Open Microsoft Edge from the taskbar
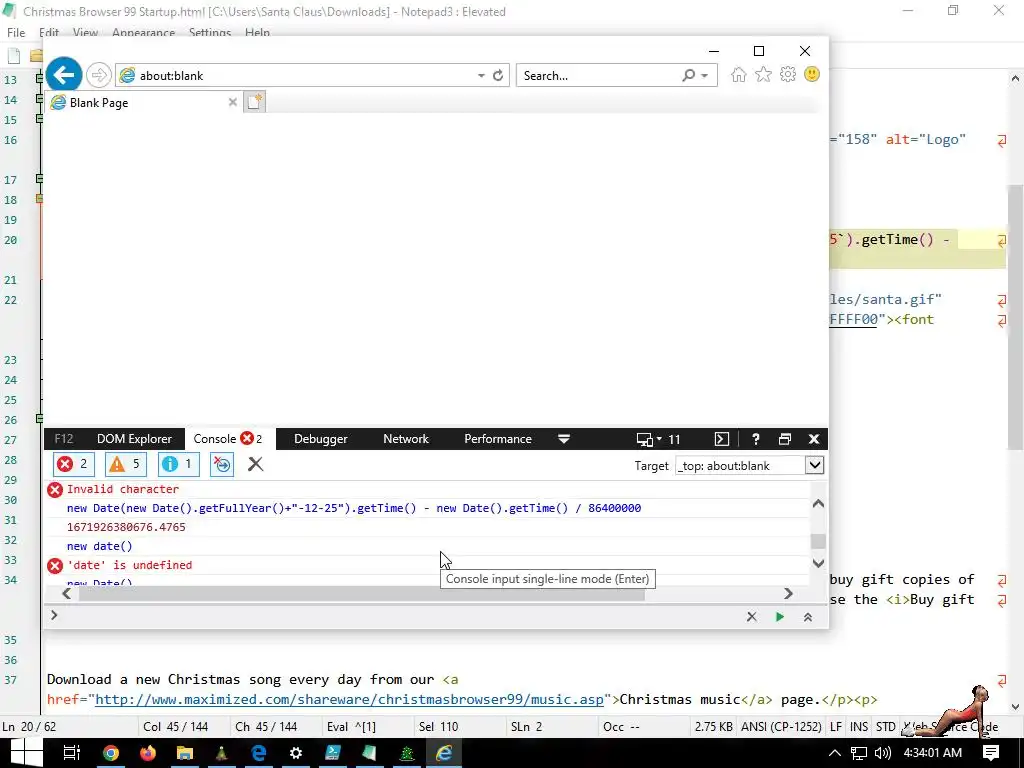 [259, 753]
